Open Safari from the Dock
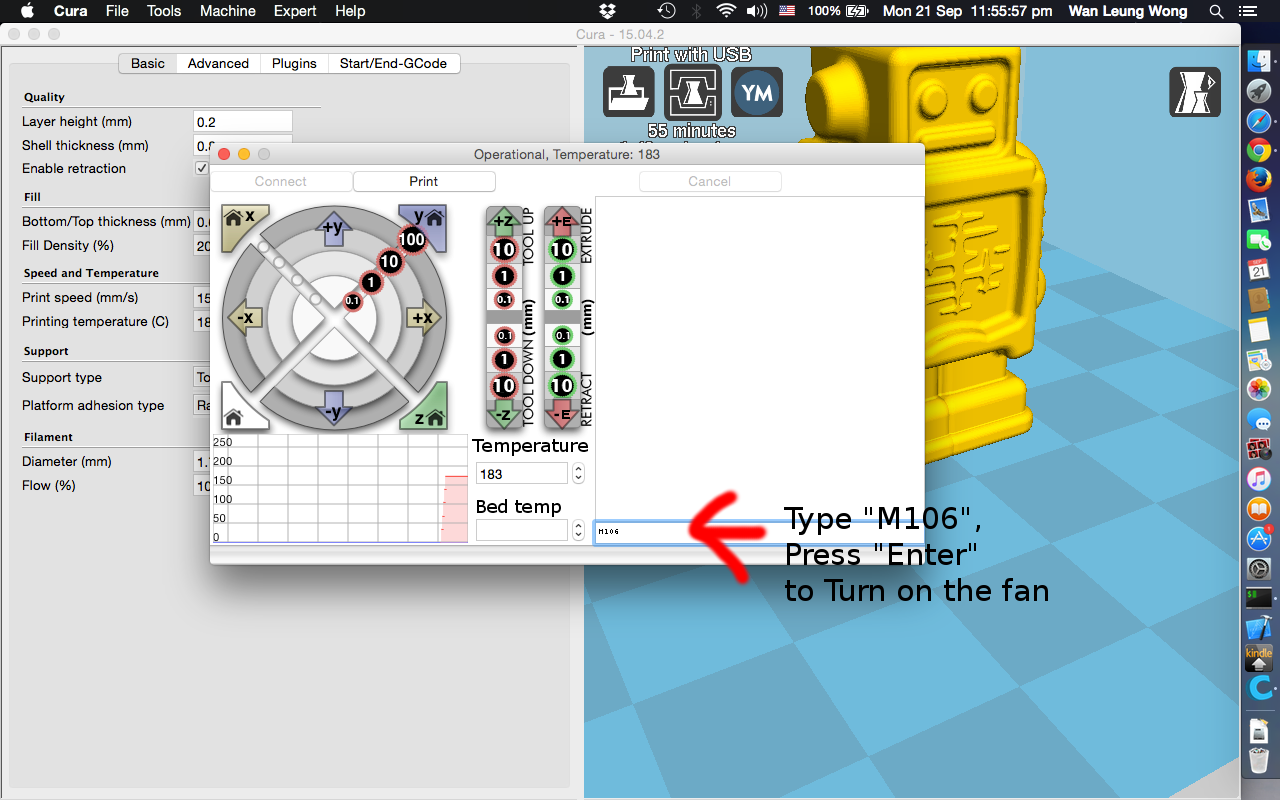 tap(1258, 120)
